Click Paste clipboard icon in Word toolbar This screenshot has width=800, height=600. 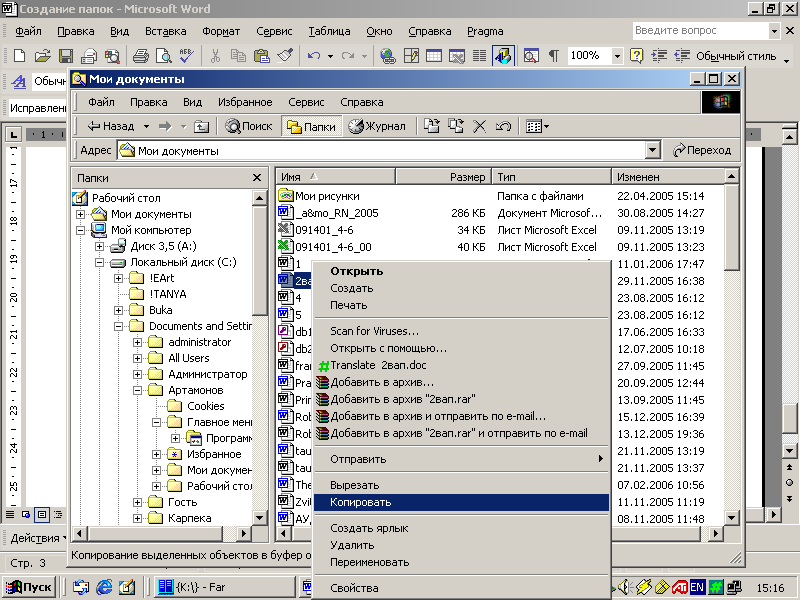click(262, 56)
